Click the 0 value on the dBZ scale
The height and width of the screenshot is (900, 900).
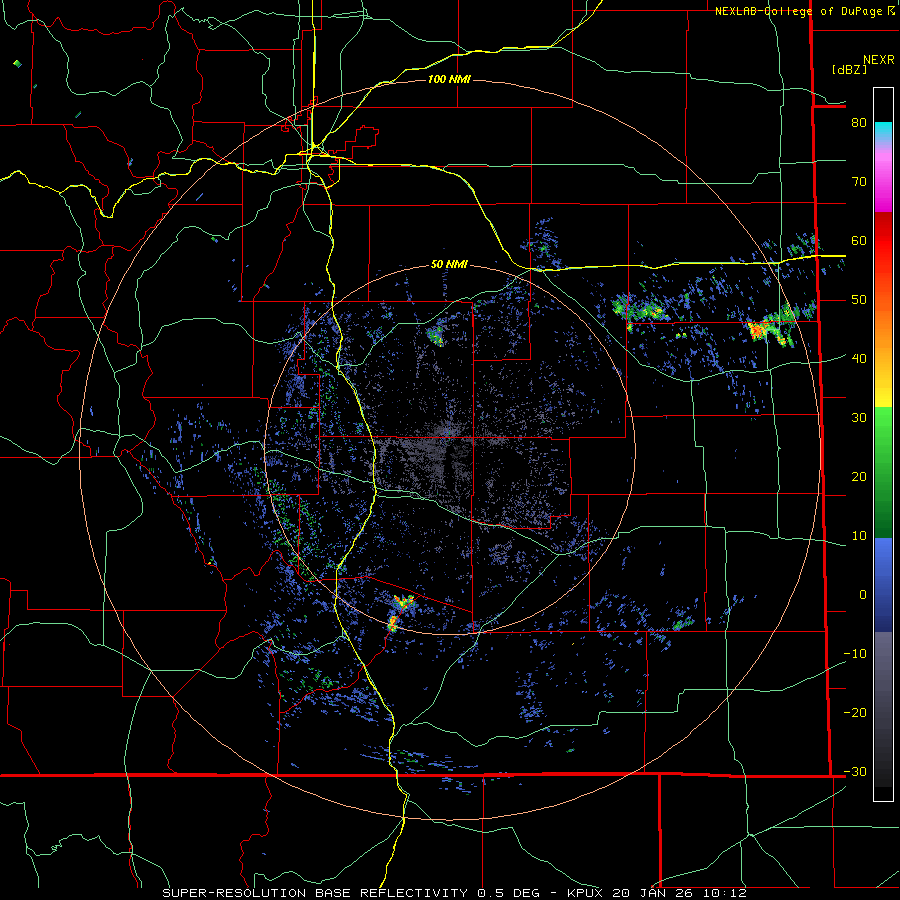pos(863,595)
